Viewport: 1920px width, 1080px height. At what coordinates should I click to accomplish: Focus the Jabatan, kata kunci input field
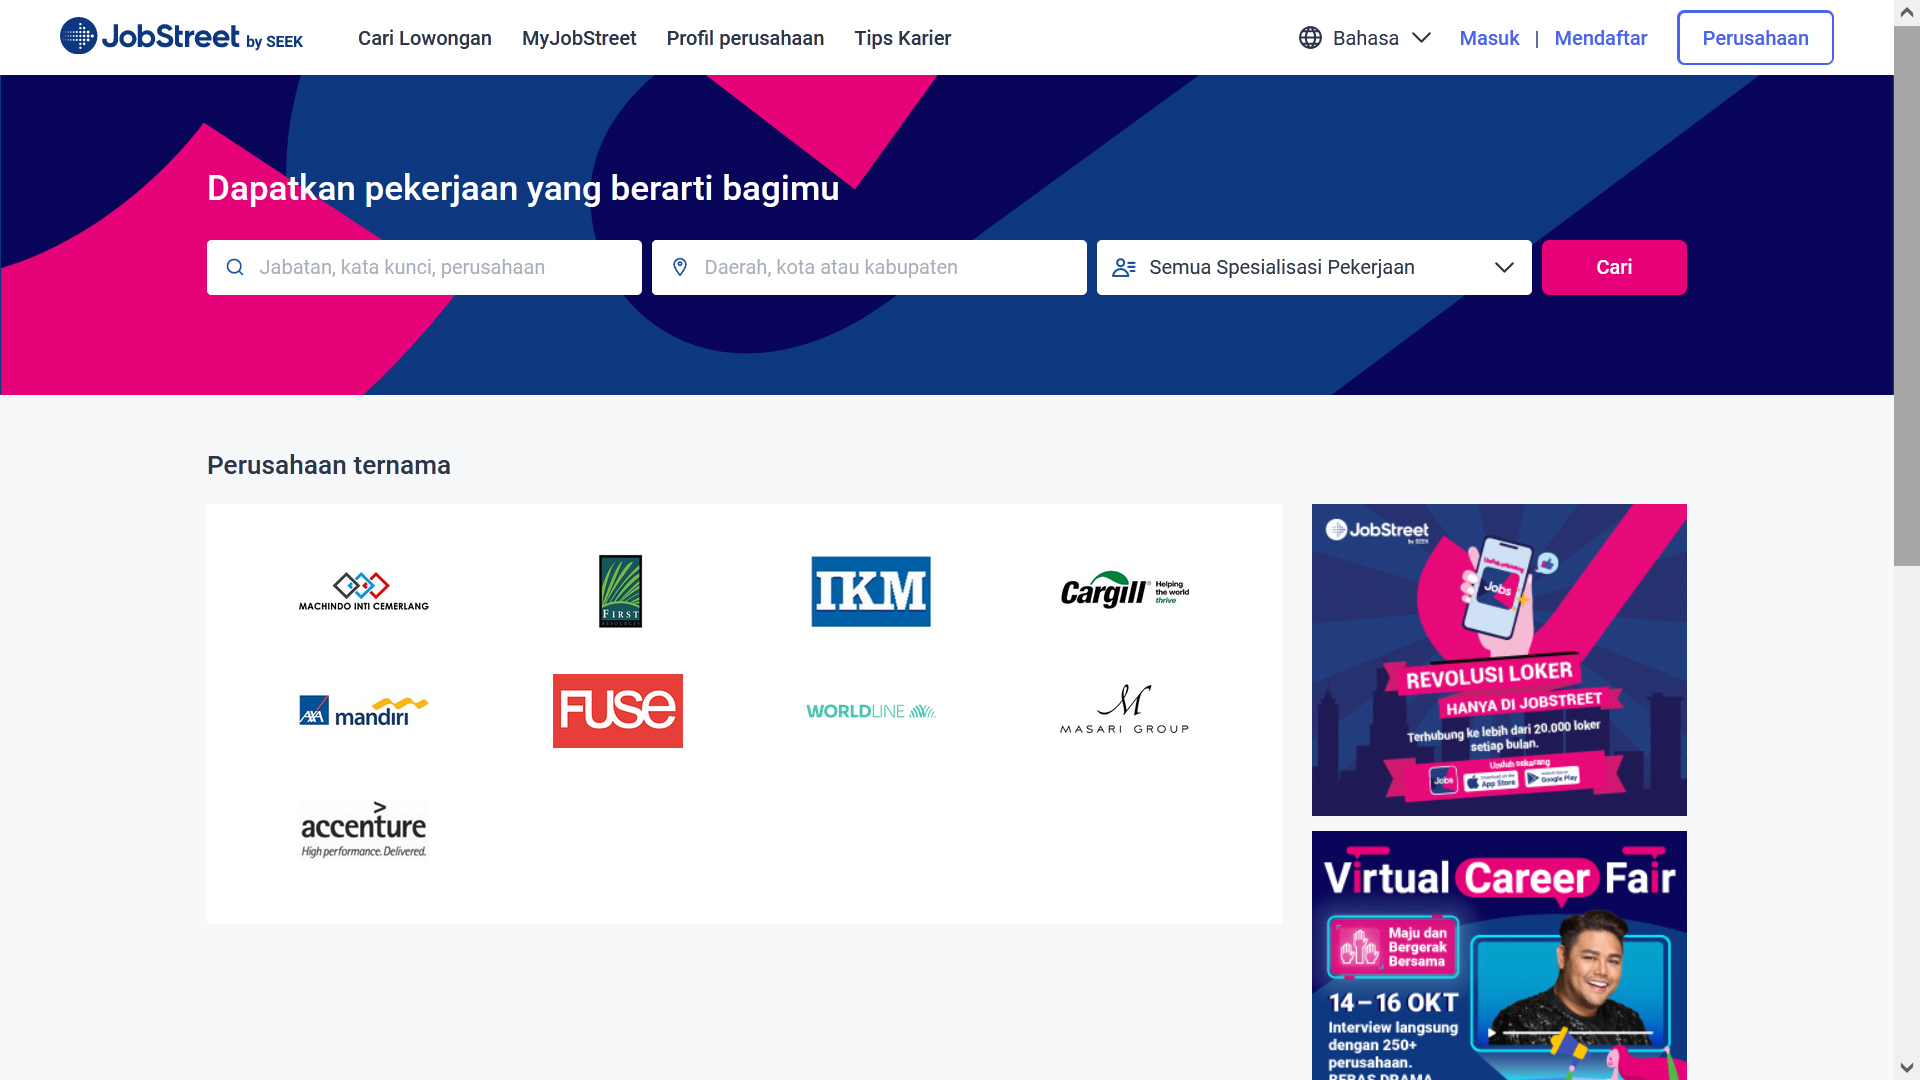(x=424, y=267)
